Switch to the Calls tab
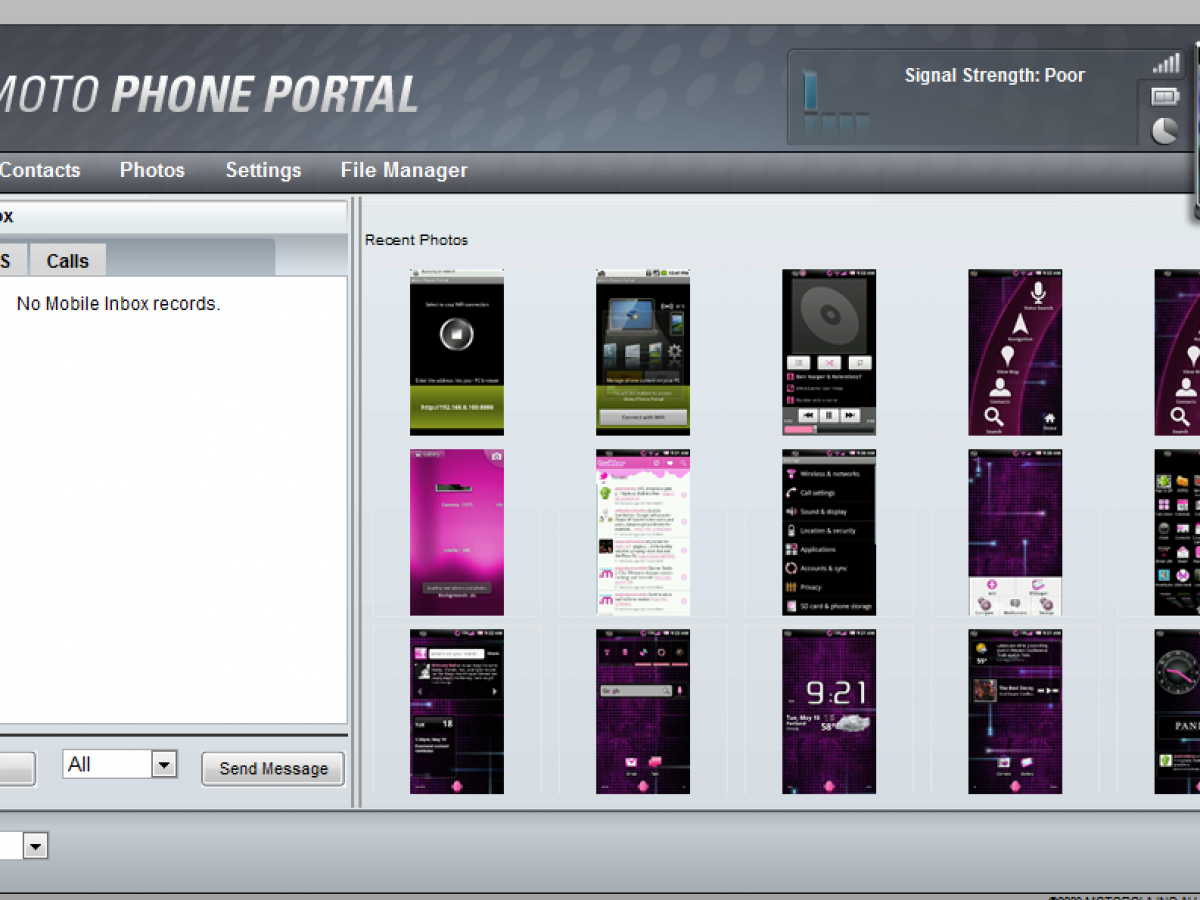Image resolution: width=1200 pixels, height=900 pixels. coord(67,261)
